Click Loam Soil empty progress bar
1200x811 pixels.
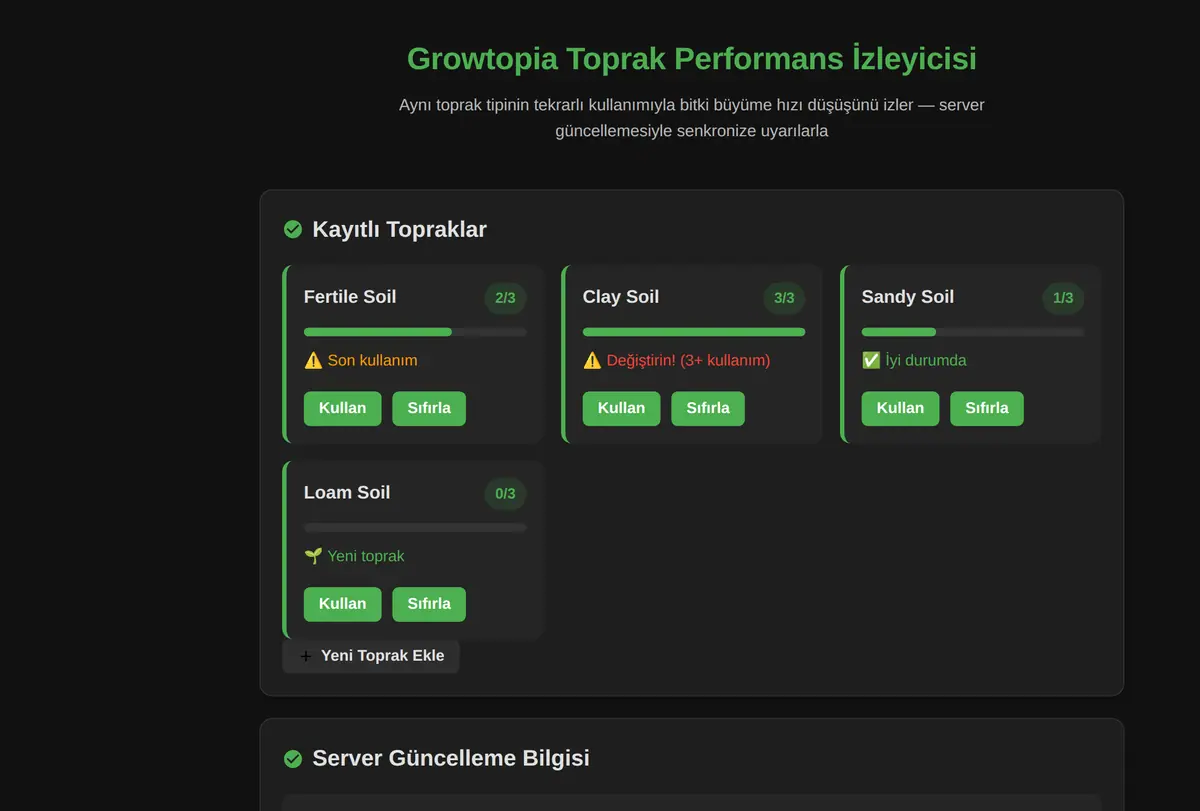pos(415,528)
